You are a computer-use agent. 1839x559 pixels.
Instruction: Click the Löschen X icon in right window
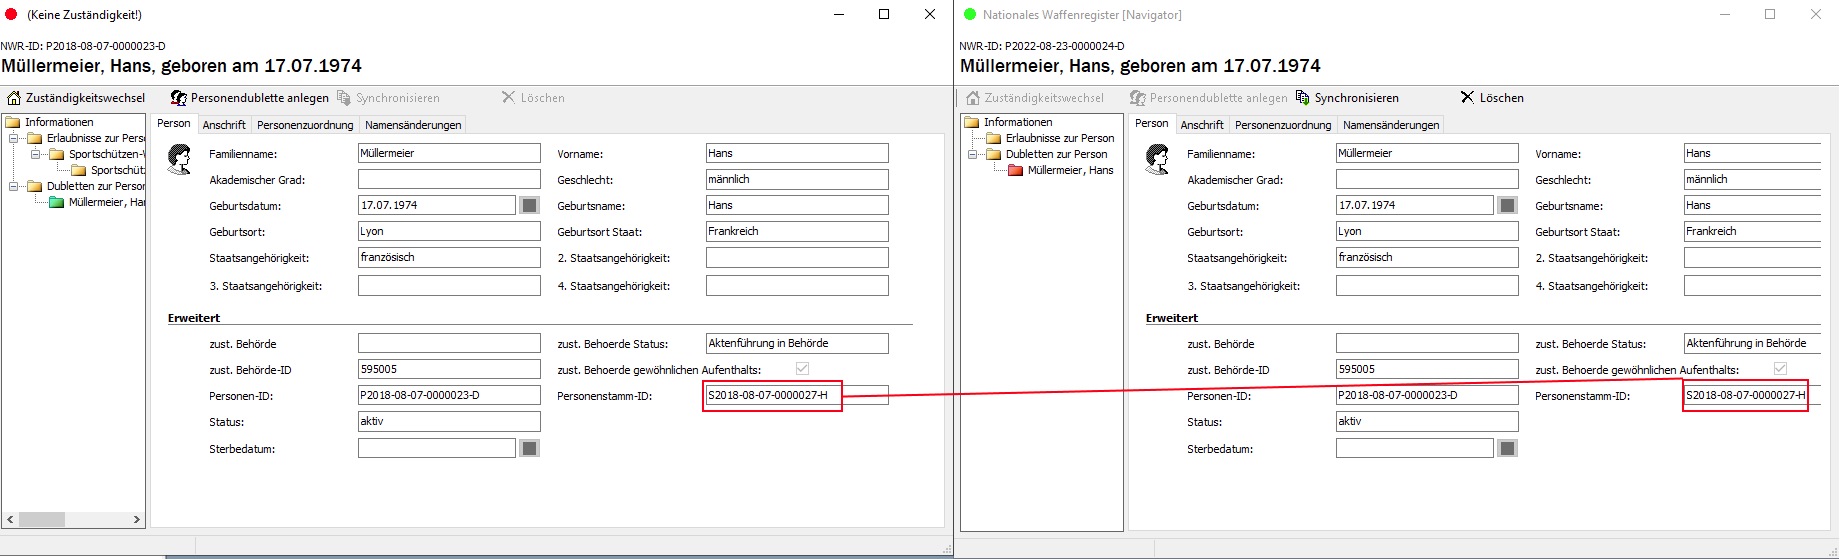pyautogui.click(x=1467, y=98)
